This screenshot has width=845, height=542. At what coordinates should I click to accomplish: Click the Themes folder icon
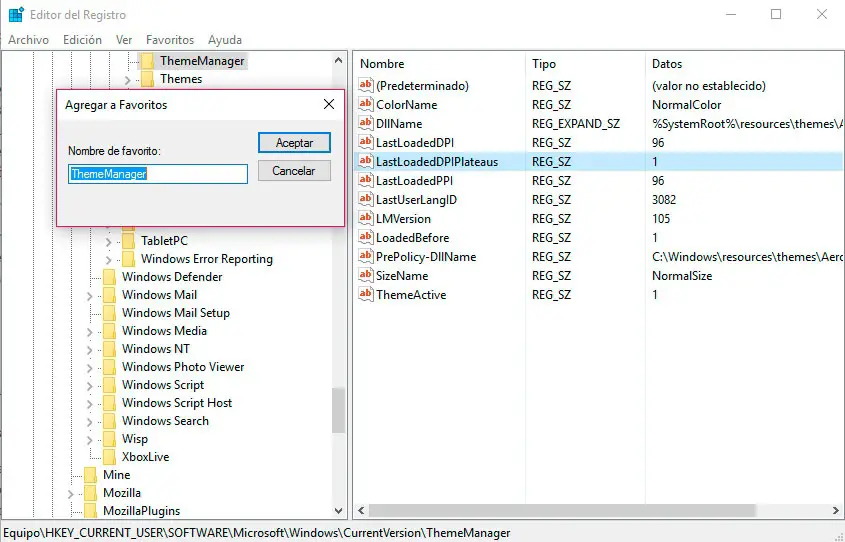[147, 79]
